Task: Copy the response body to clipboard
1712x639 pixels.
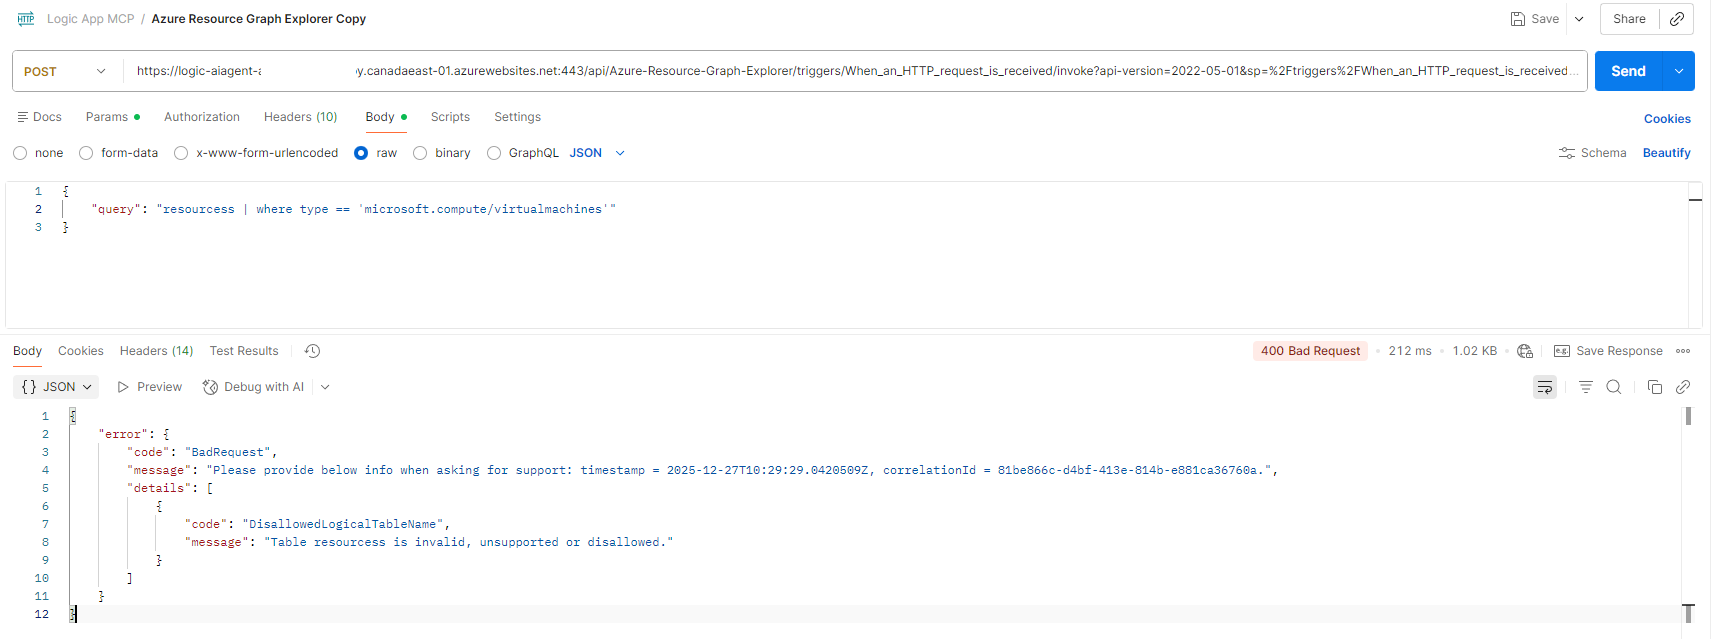Action: pos(1655,387)
